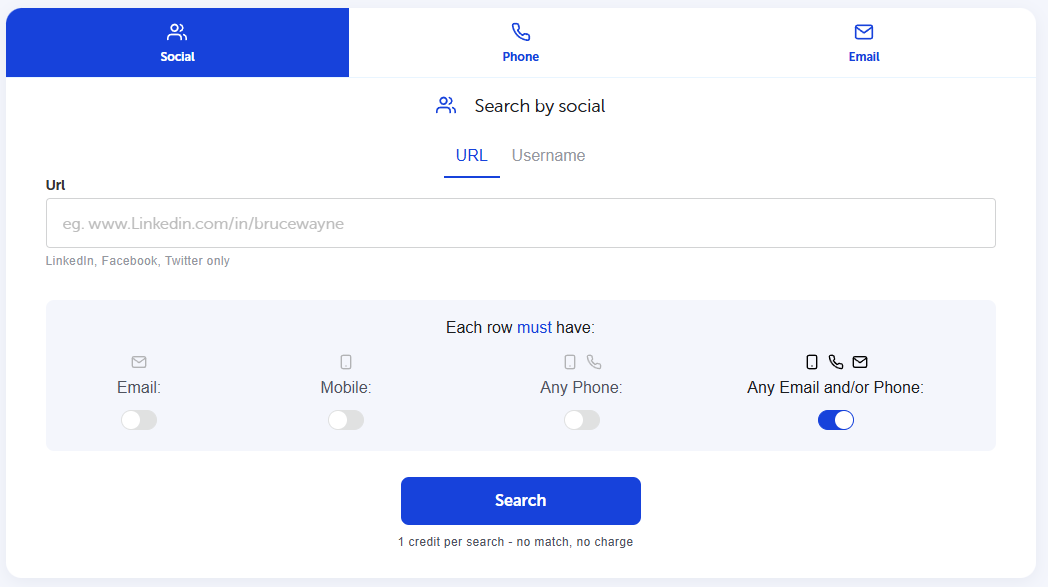1048x587 pixels.
Task: Select the URL sub-tab
Action: [471, 156]
